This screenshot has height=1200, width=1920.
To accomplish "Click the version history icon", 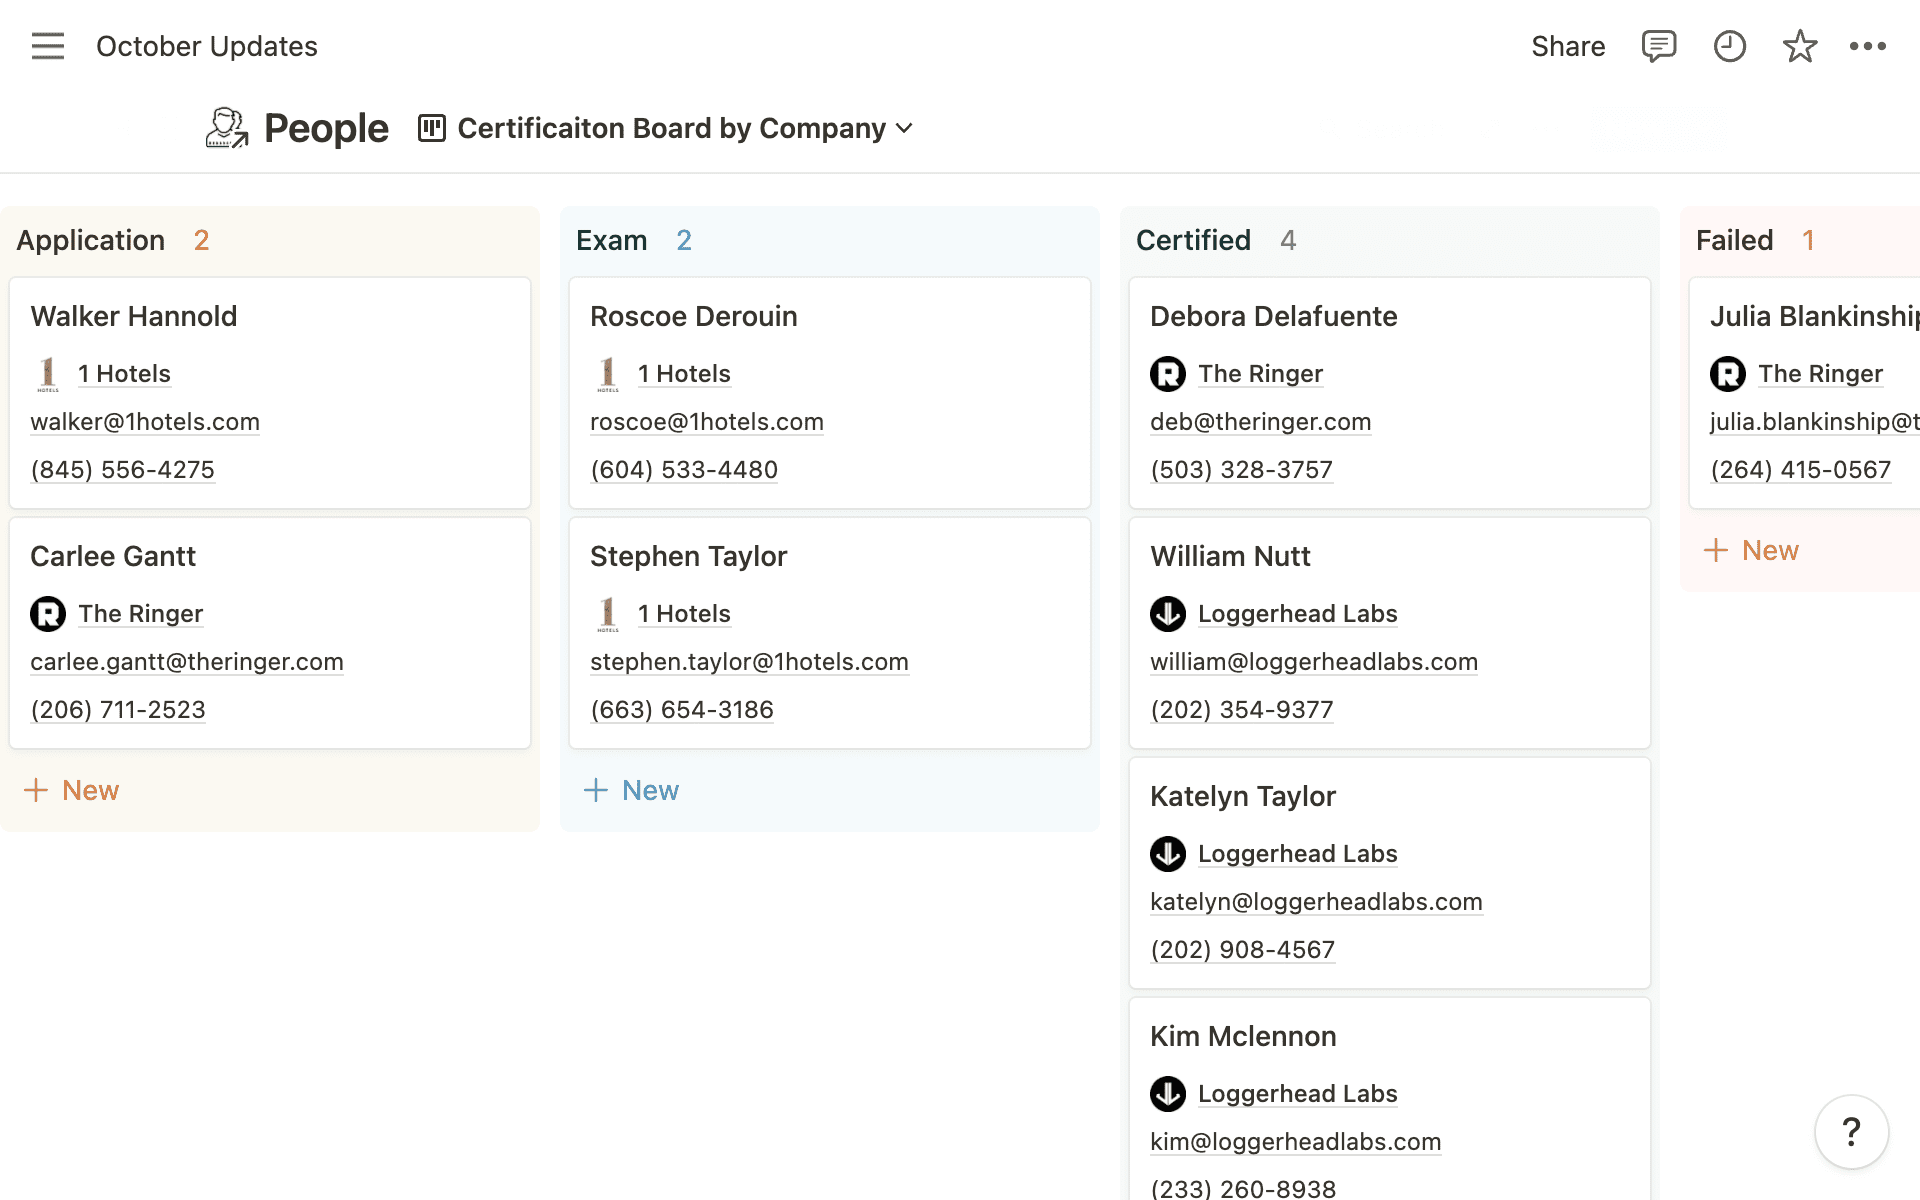I will tap(1728, 46).
